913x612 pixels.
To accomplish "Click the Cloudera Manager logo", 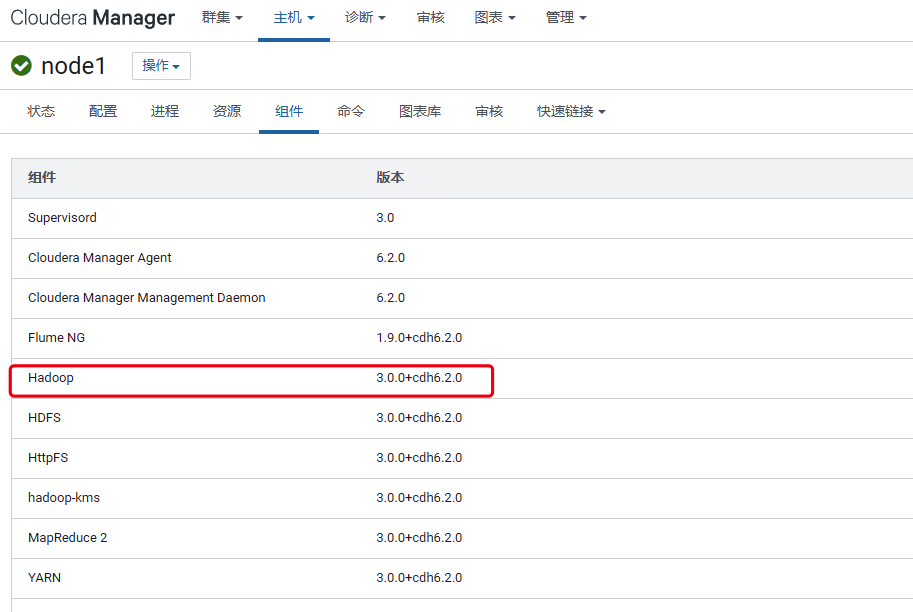I will [92, 18].
